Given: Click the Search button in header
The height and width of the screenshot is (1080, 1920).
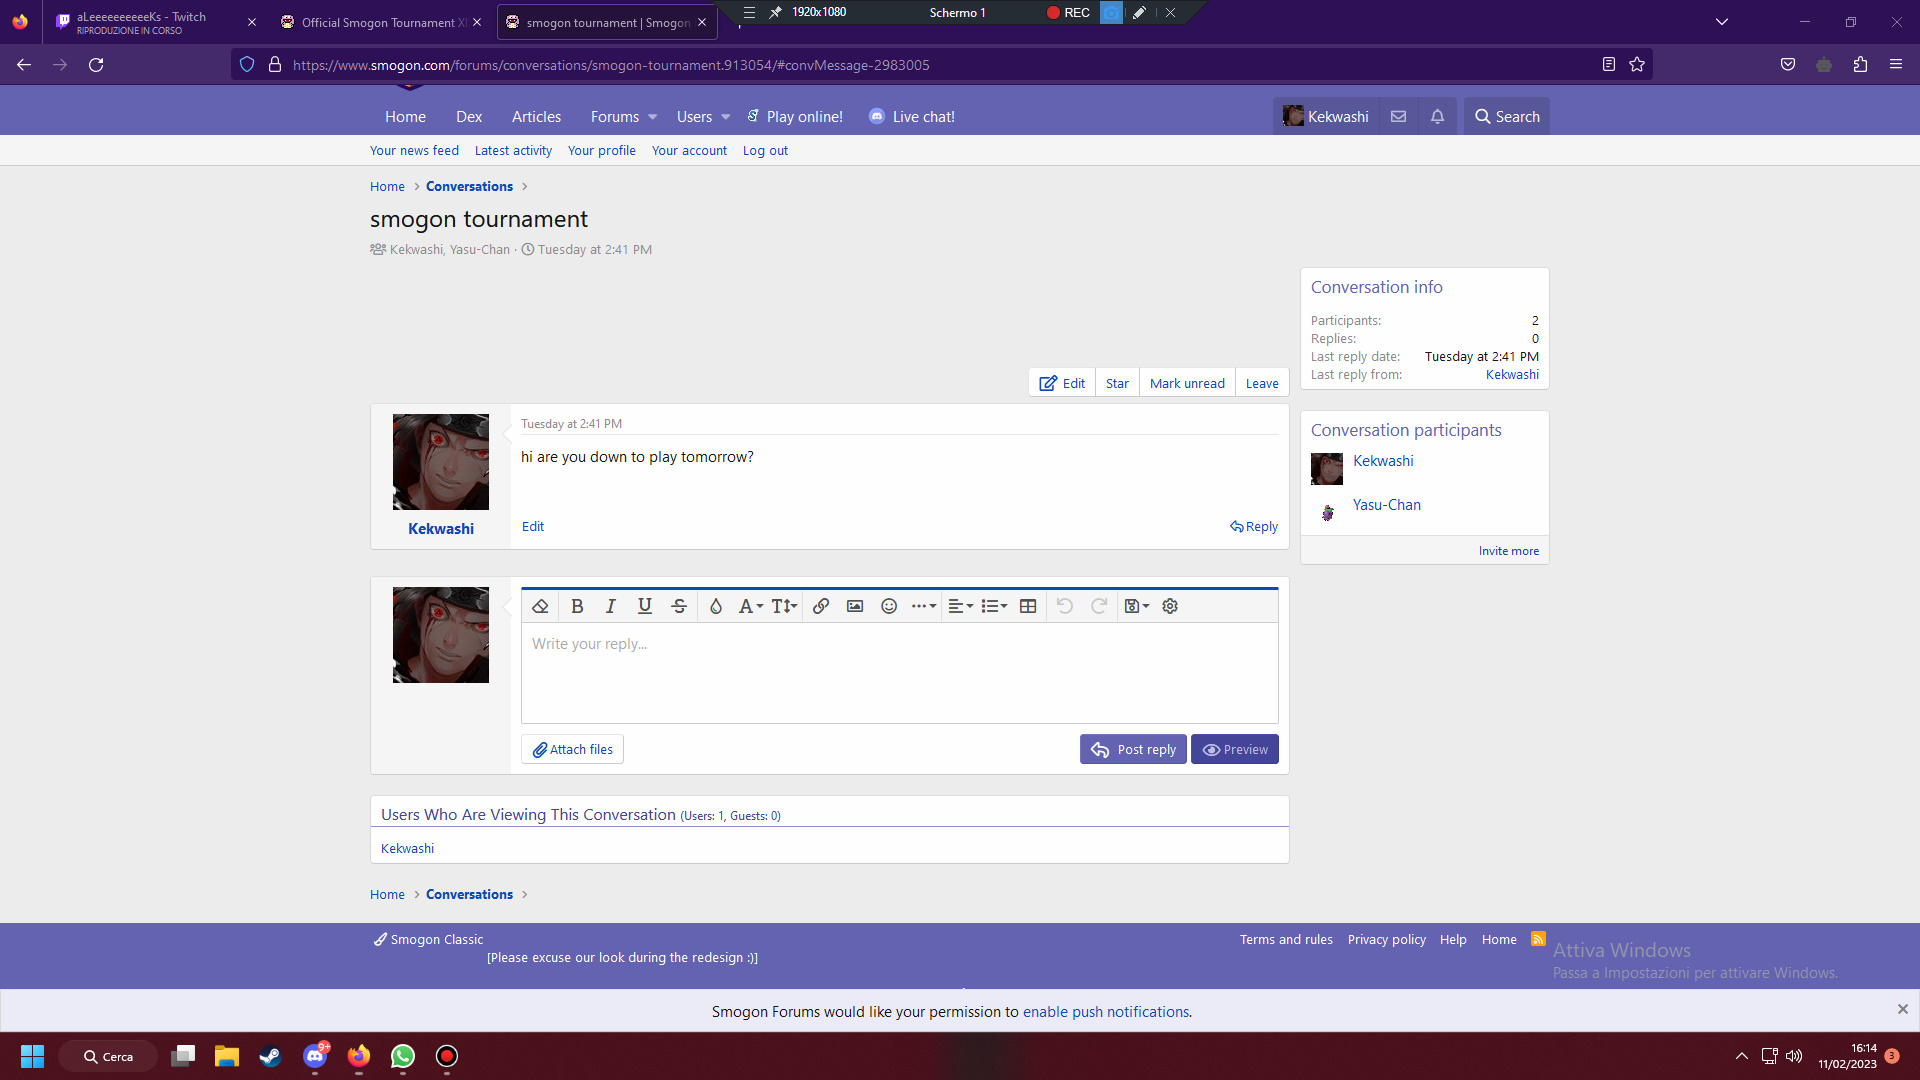Looking at the screenshot, I should (x=1507, y=117).
